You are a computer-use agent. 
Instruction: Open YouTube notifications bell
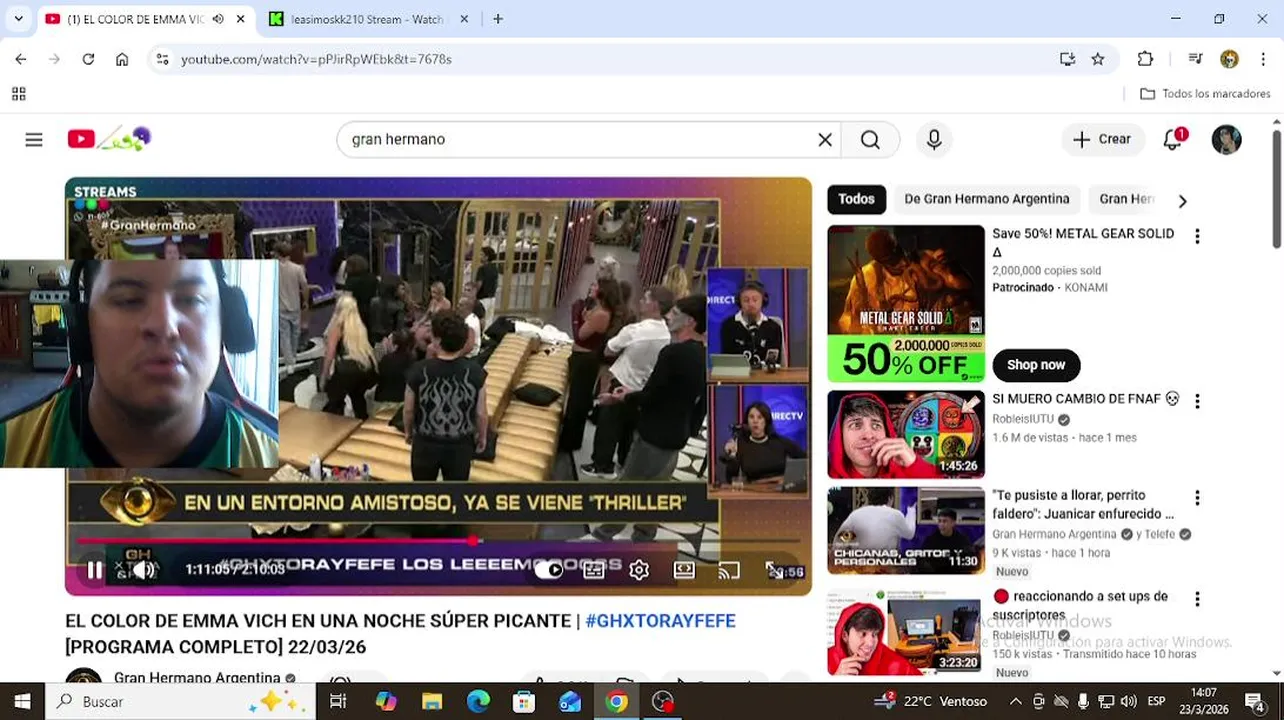coord(1173,140)
